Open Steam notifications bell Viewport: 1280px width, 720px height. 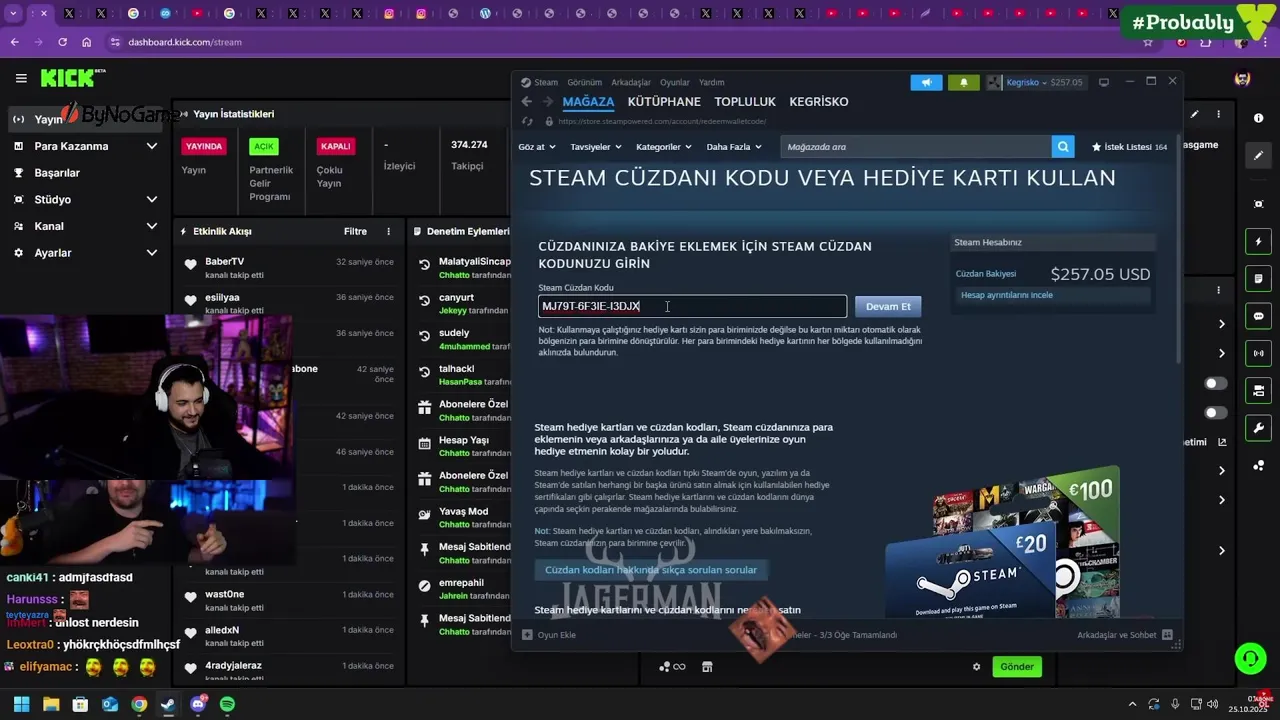(964, 82)
